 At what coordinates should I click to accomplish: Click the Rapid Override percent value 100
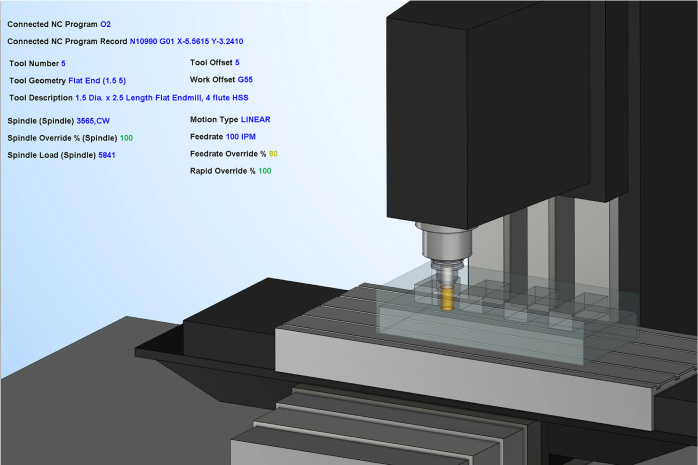click(265, 171)
